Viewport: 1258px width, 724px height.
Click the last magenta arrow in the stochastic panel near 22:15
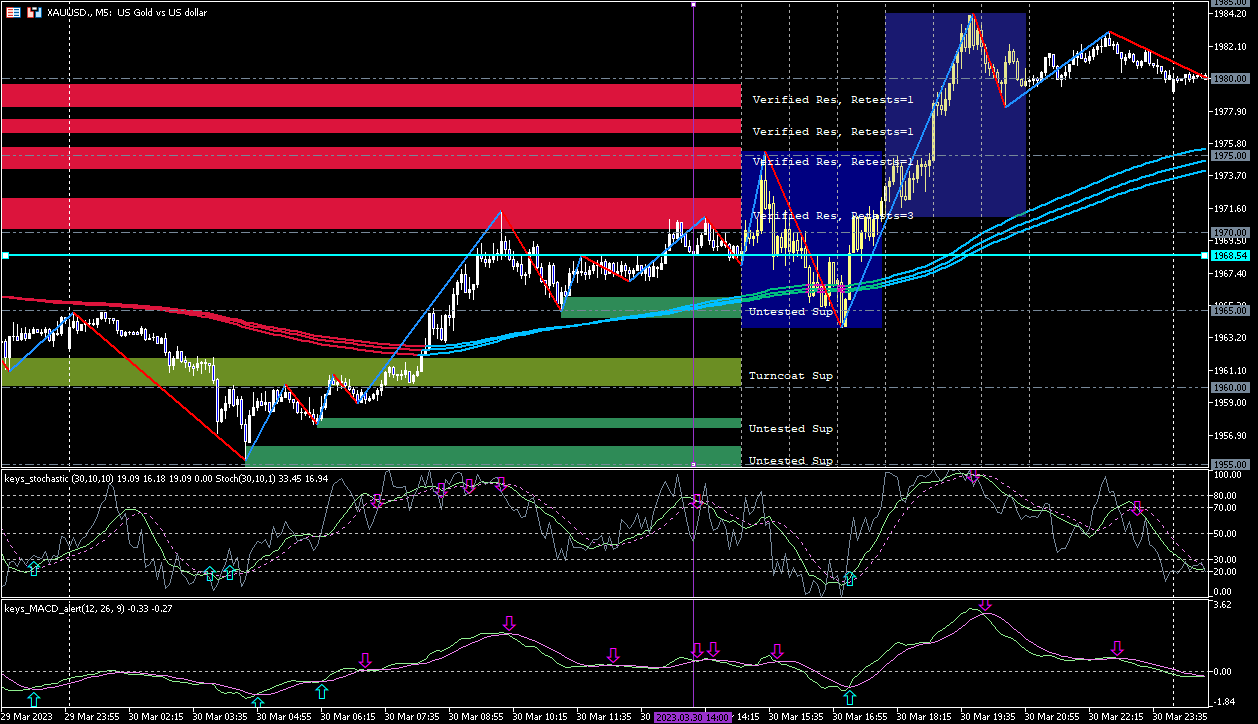point(1137,508)
